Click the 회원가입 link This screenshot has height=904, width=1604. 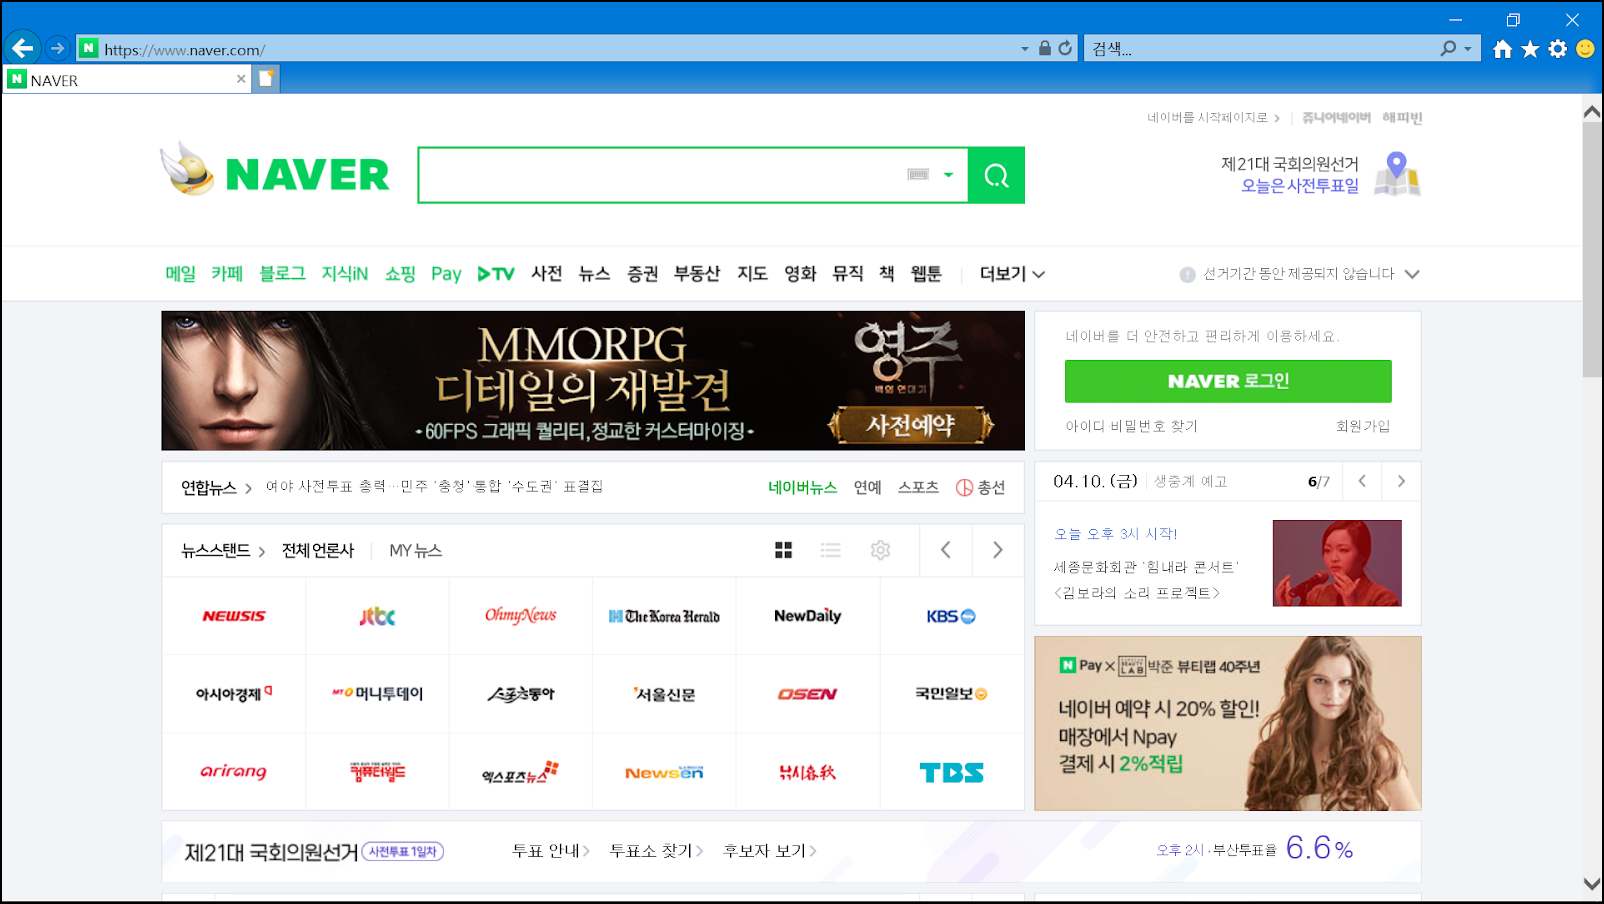point(1363,426)
